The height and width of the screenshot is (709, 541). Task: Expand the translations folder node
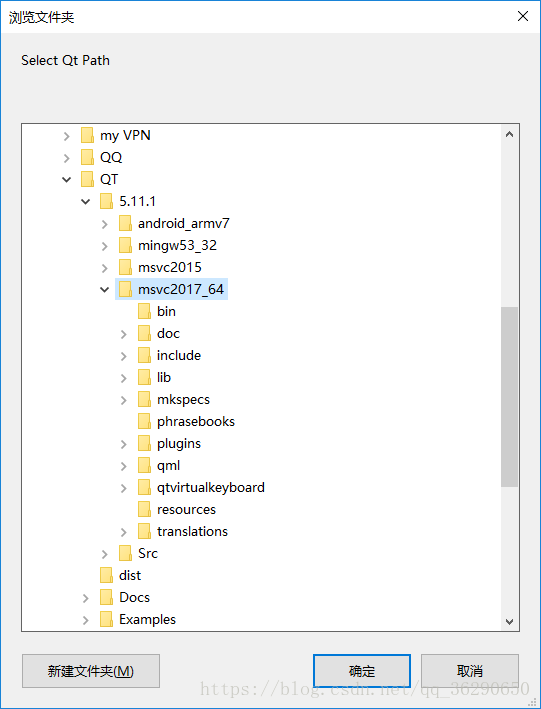124,532
